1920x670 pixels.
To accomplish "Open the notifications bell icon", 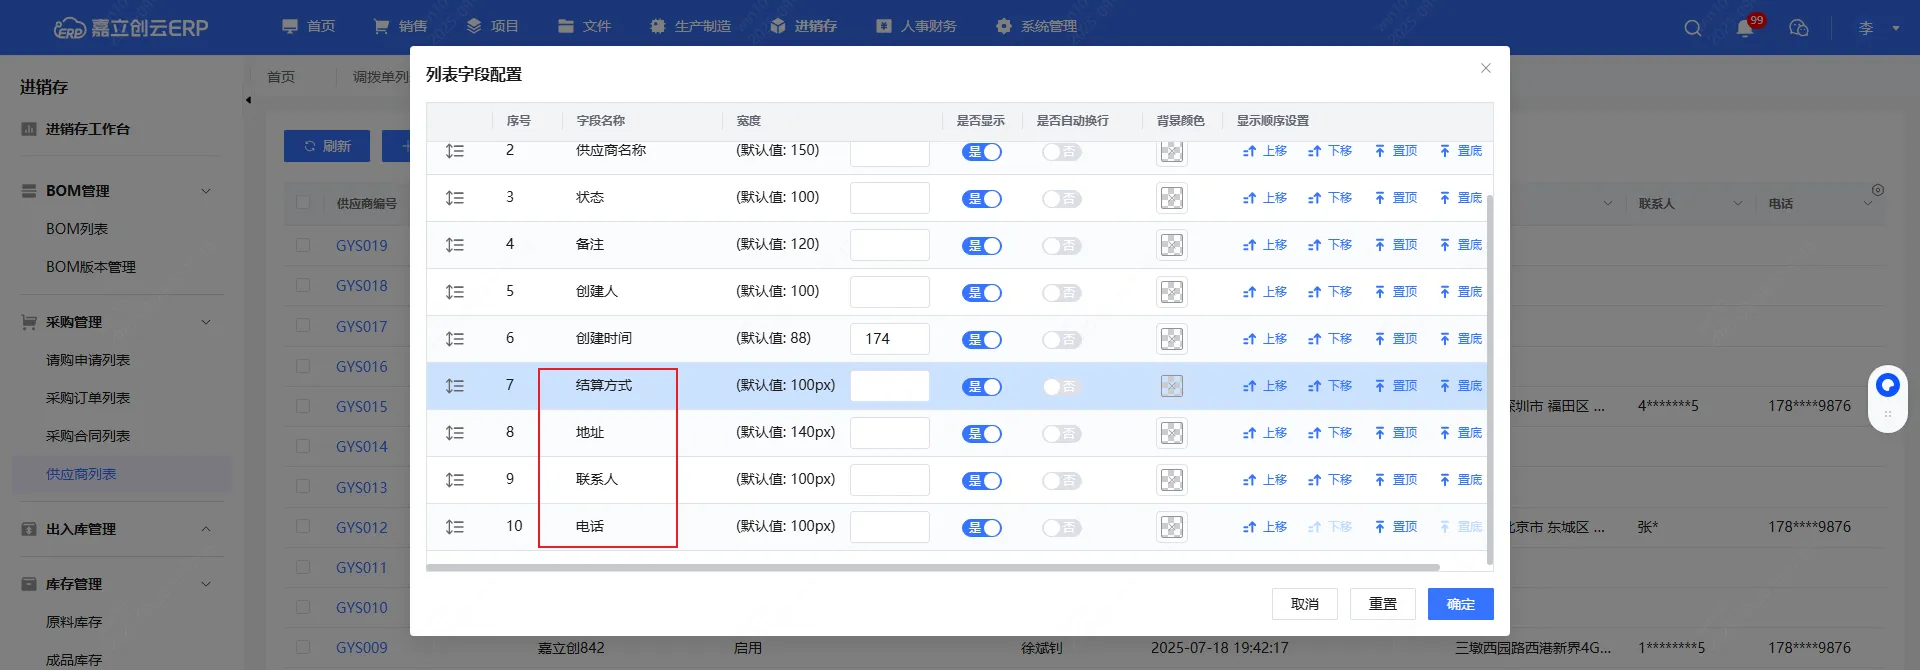I will pyautogui.click(x=1745, y=28).
